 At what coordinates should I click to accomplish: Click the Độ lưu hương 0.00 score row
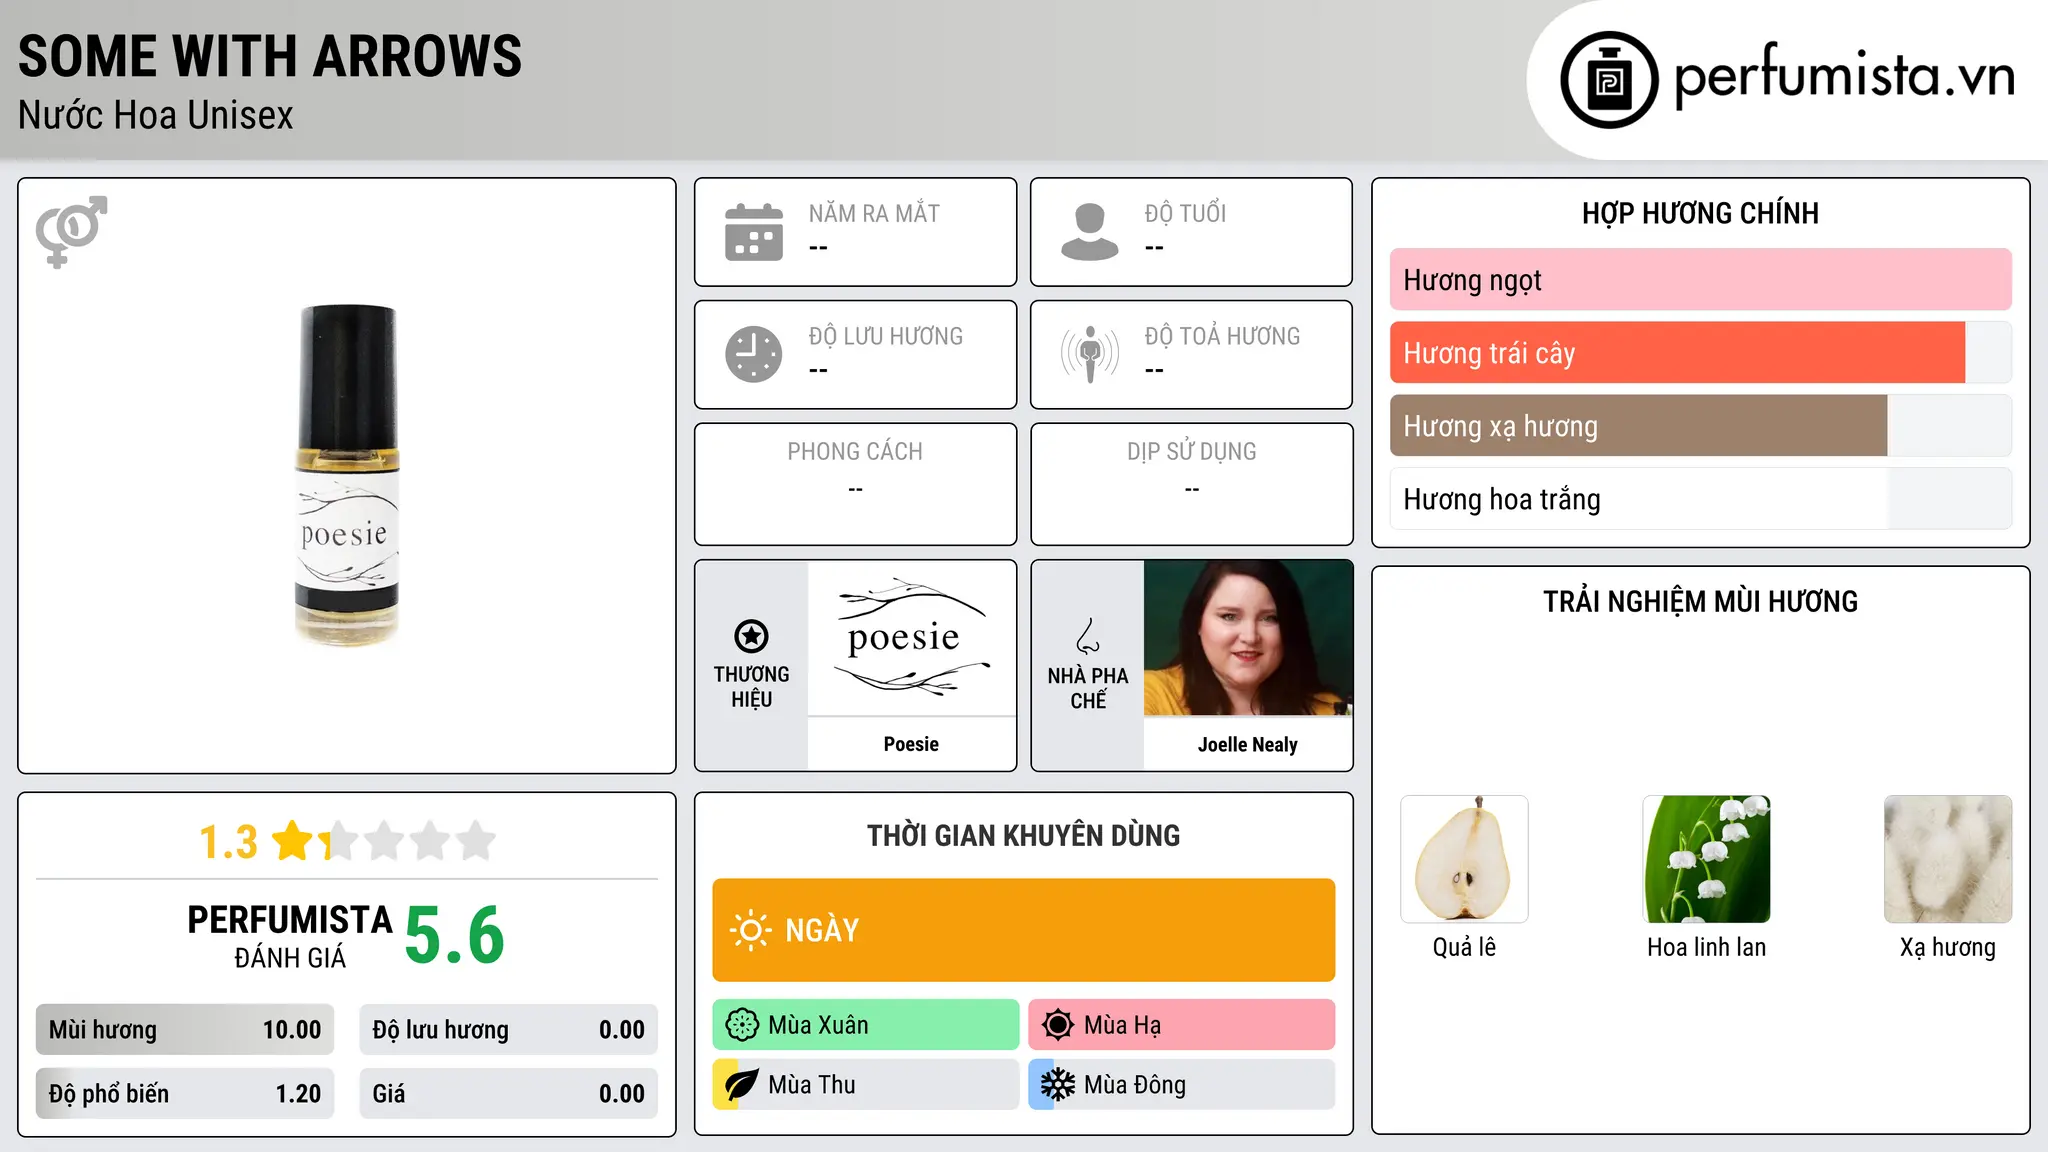tap(508, 1030)
